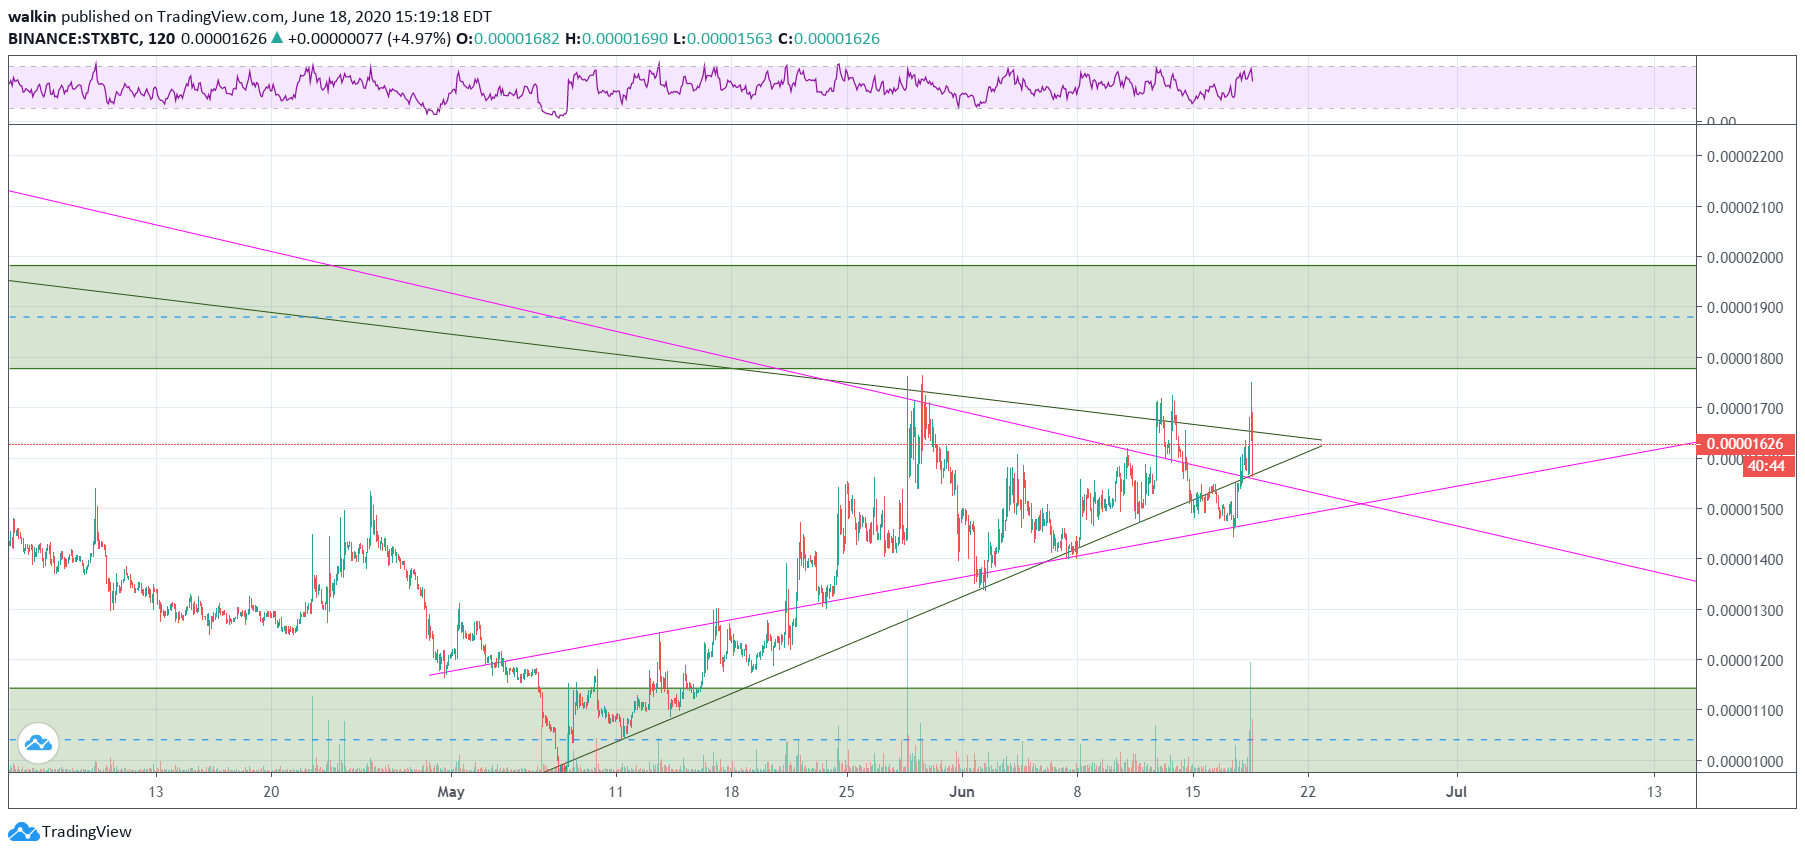
Task: Click the O:0.00001682 open value
Action: click(508, 38)
